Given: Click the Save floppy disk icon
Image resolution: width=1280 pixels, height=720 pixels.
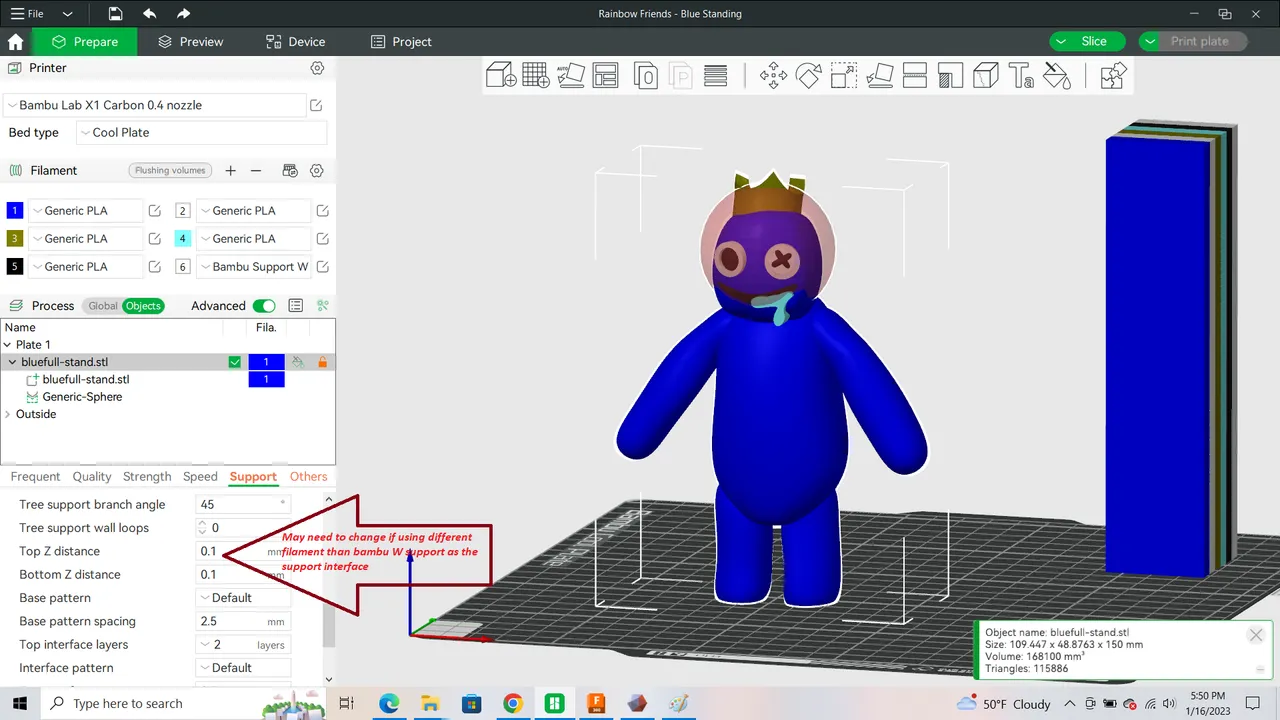Looking at the screenshot, I should (x=116, y=14).
